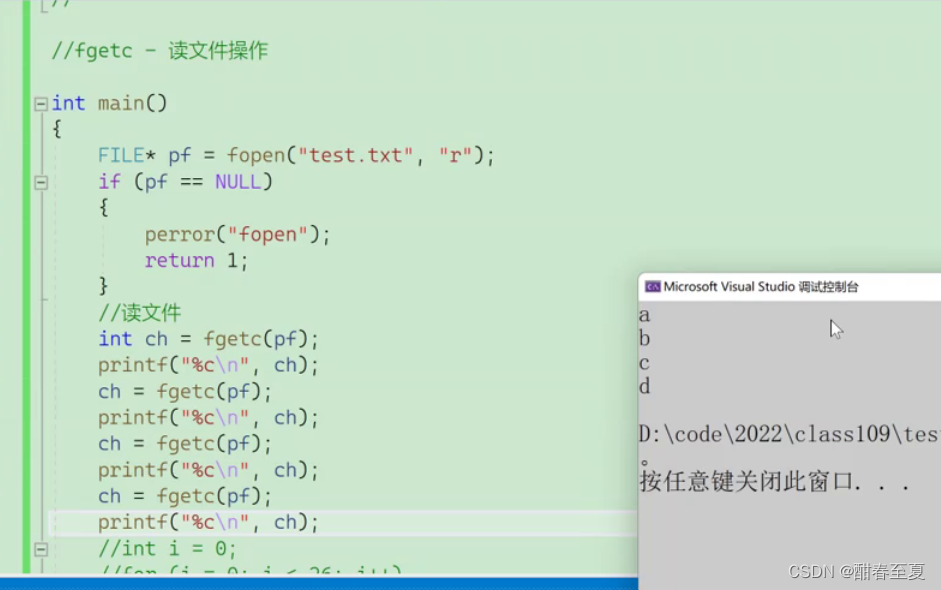Click the D:\code\2022\class109 path in console

pos(790,434)
